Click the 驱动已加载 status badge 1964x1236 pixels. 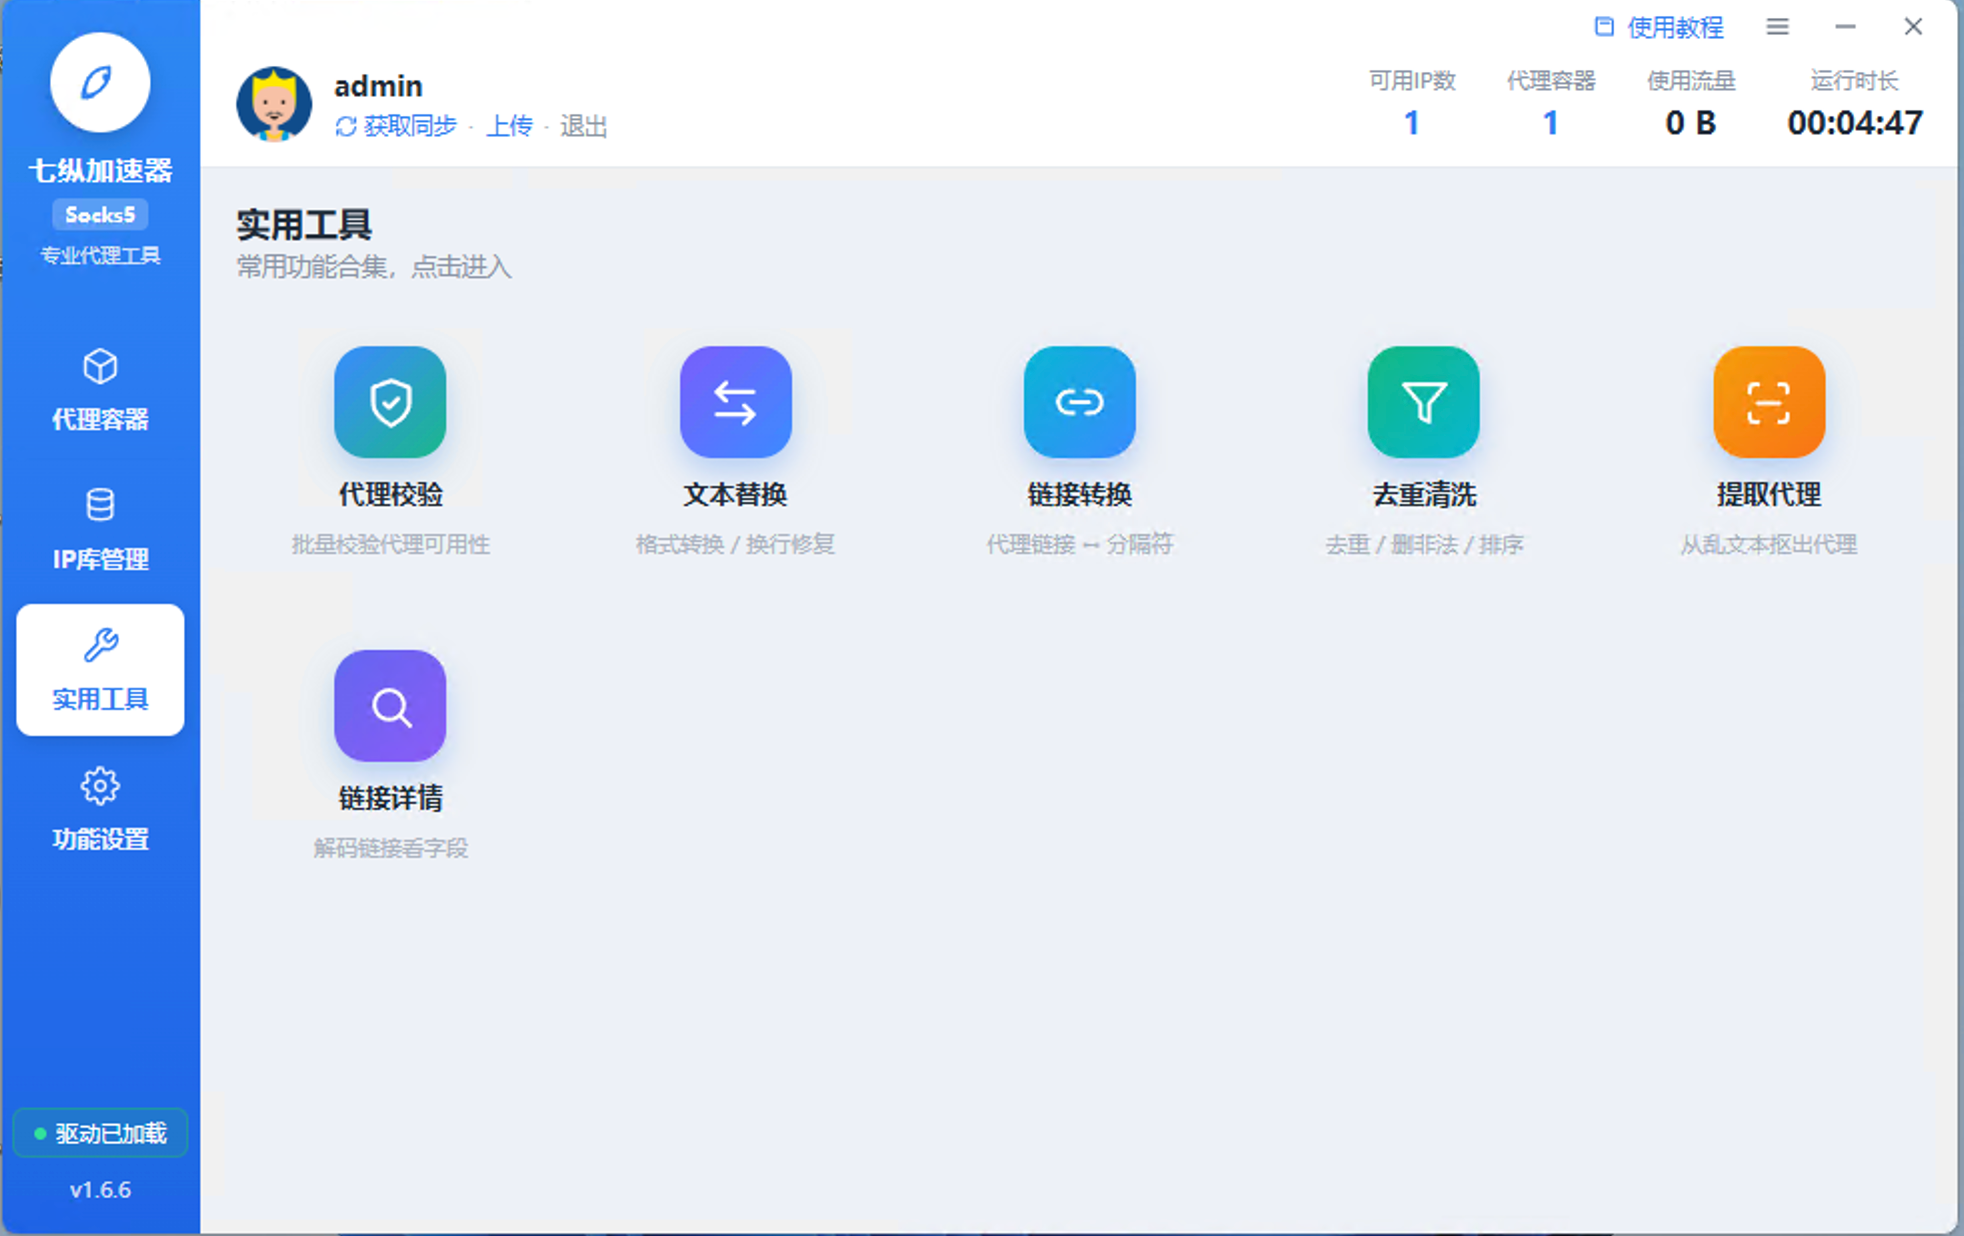click(100, 1133)
